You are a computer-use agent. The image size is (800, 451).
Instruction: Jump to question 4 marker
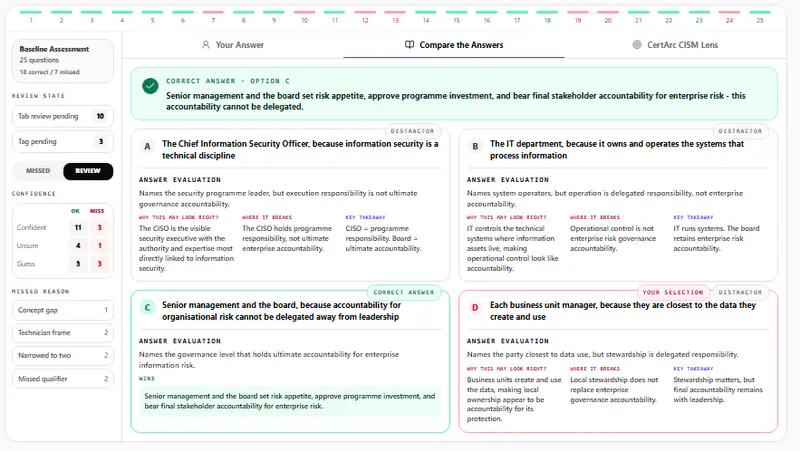[122, 16]
